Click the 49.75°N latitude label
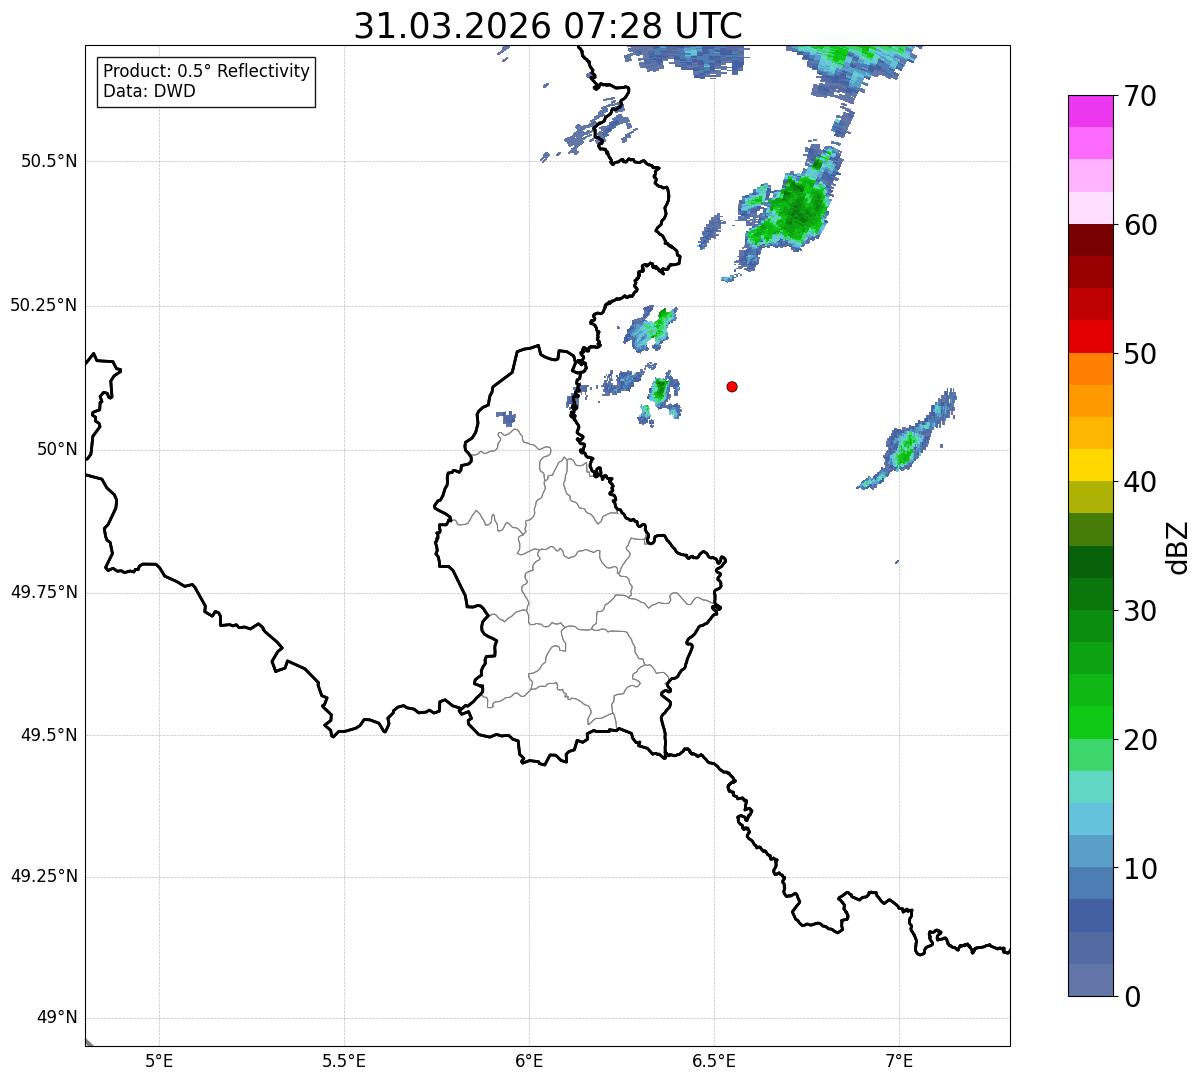The width and height of the screenshot is (1202, 1081). pyautogui.click(x=44, y=592)
